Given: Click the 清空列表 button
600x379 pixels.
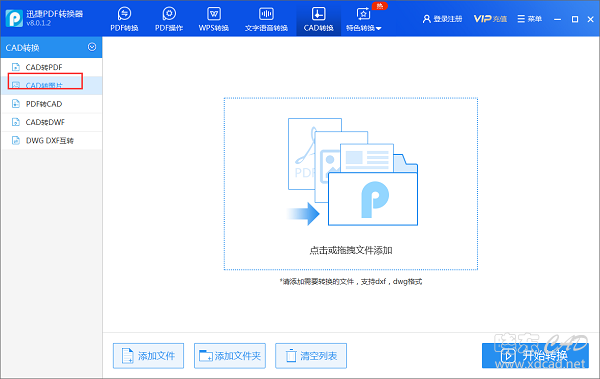Looking at the screenshot, I should 311,356.
